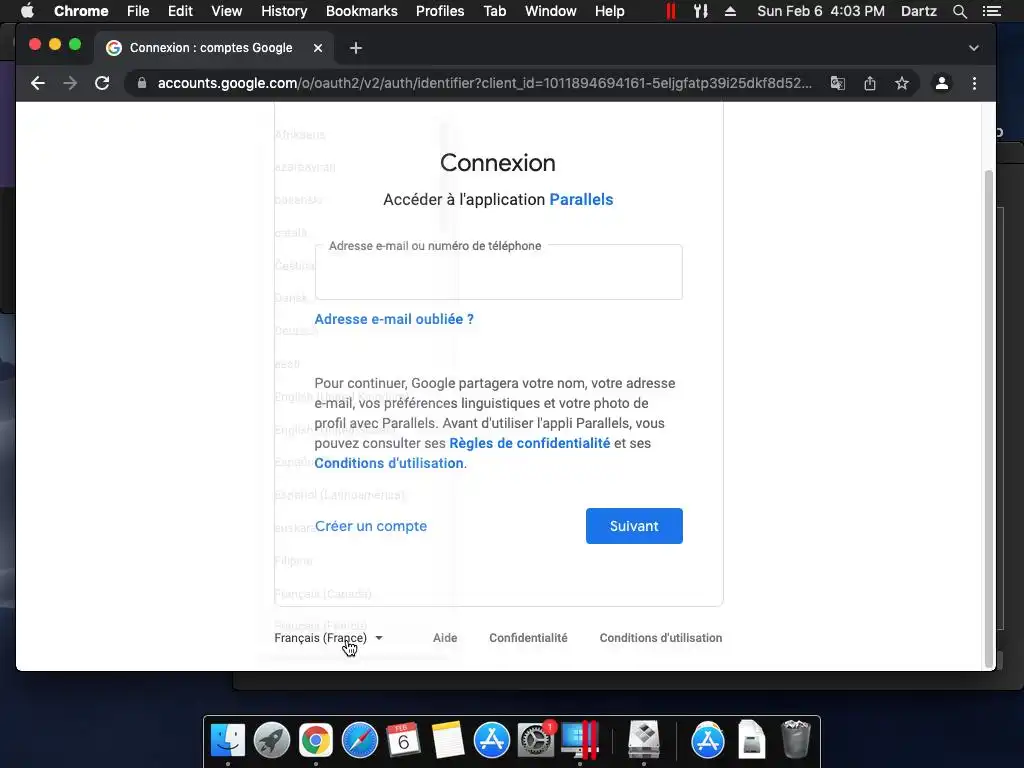Image resolution: width=1024 pixels, height=768 pixels.
Task: Open Spotlight search in the menu bar
Action: pos(959,11)
